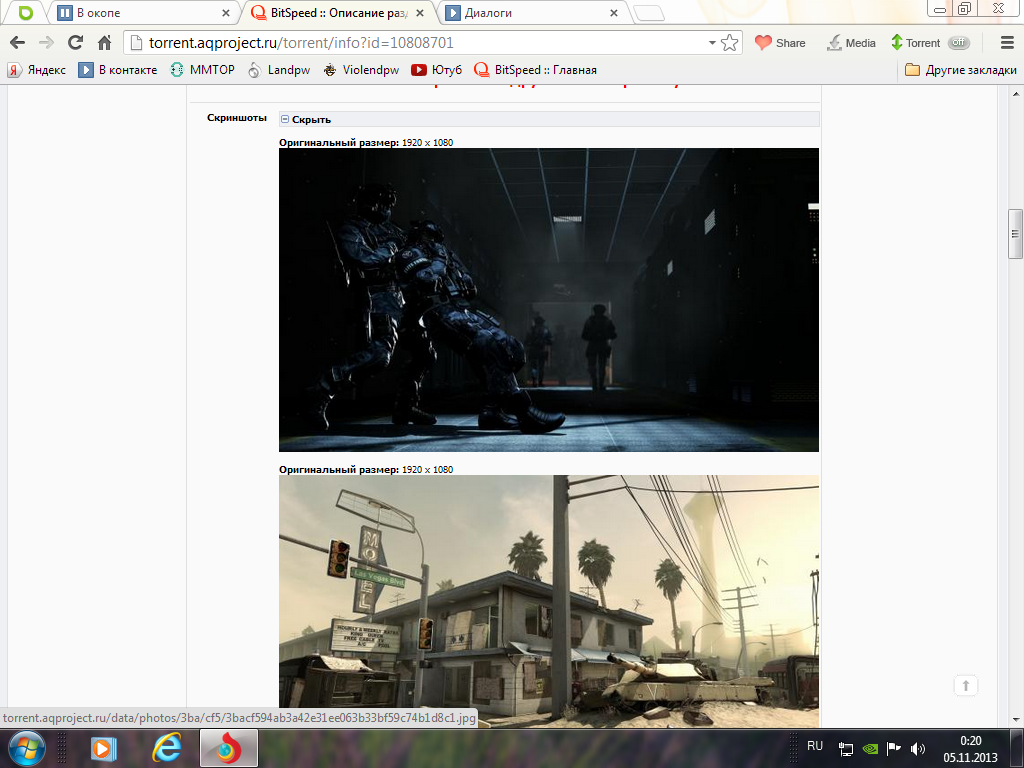This screenshot has height=768, width=1024.
Task: Open the Яндекс bookmark
Action: [37, 70]
